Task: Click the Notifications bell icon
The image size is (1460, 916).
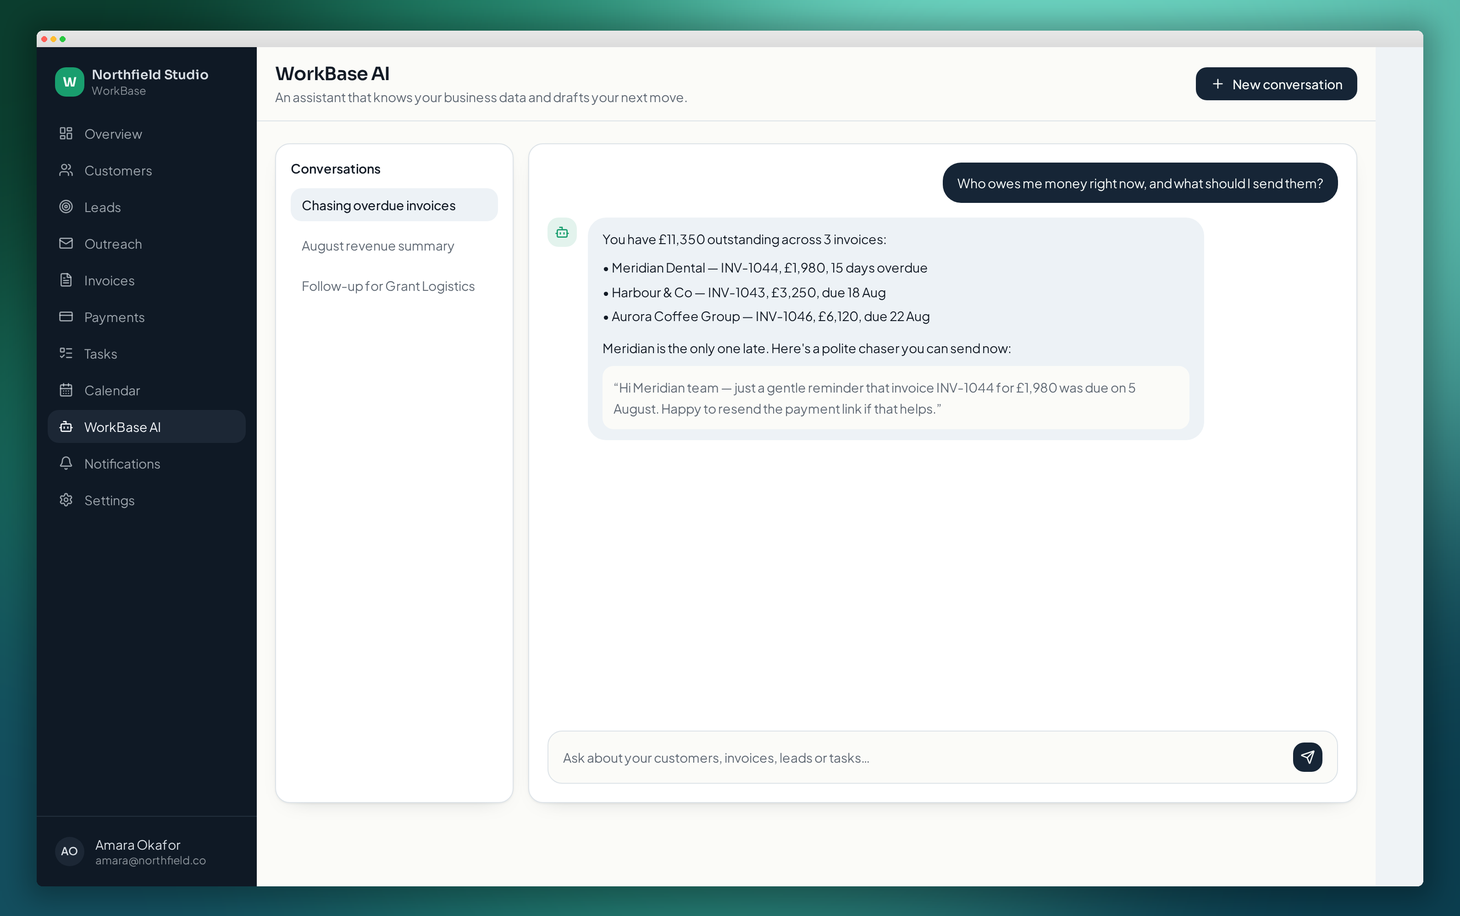Action: [x=66, y=463]
